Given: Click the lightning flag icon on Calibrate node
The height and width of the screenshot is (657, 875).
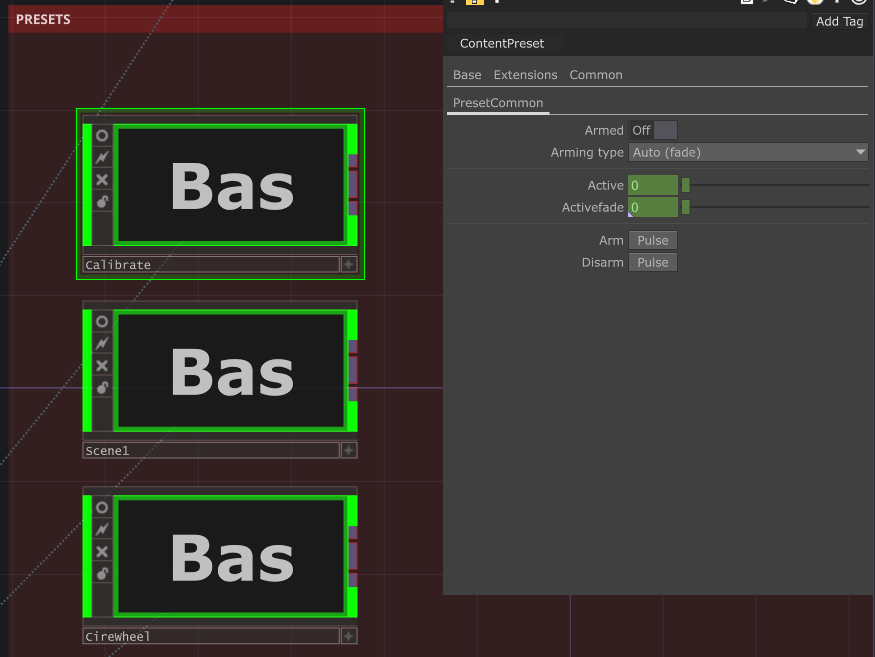Looking at the screenshot, I should tap(102, 157).
